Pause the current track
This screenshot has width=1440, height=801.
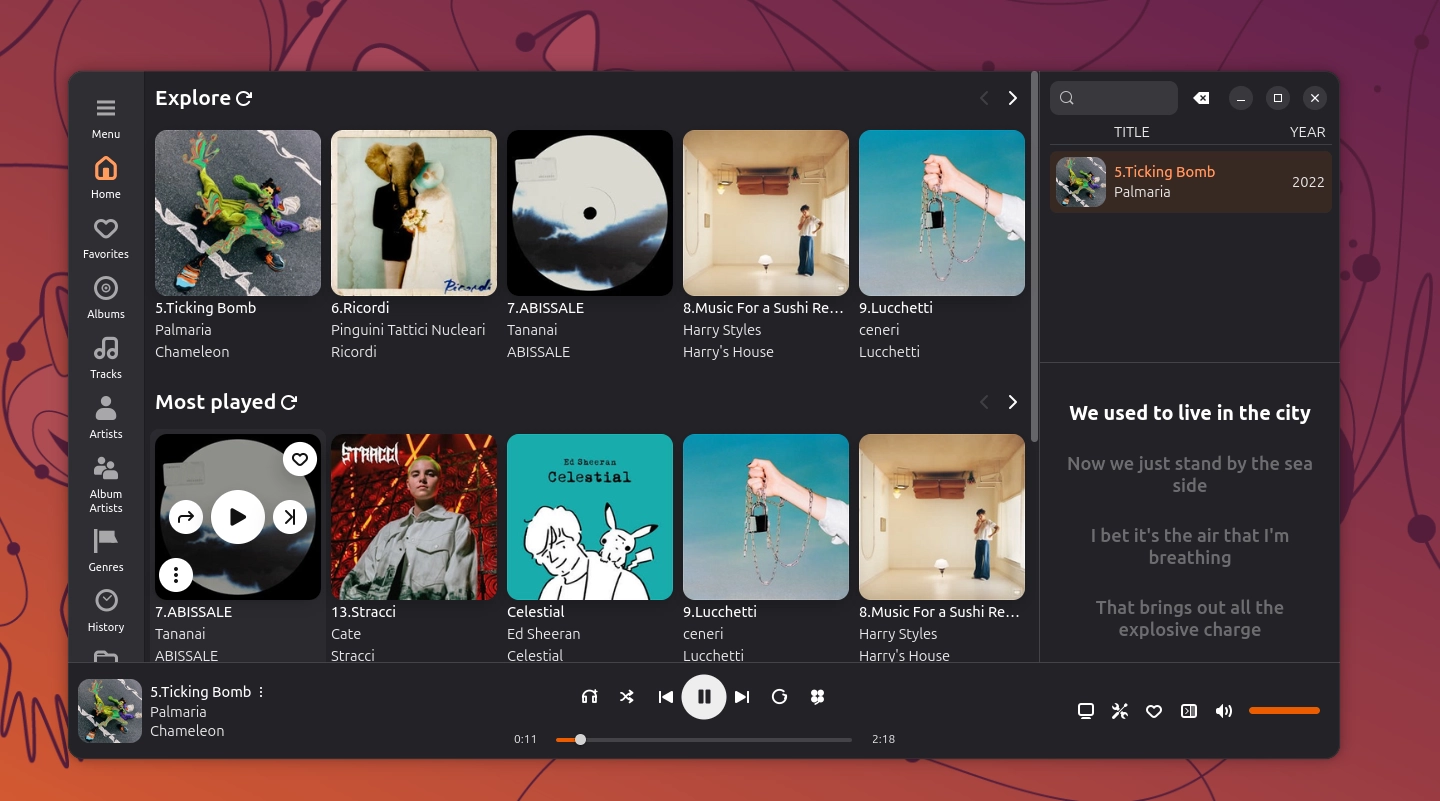[704, 697]
